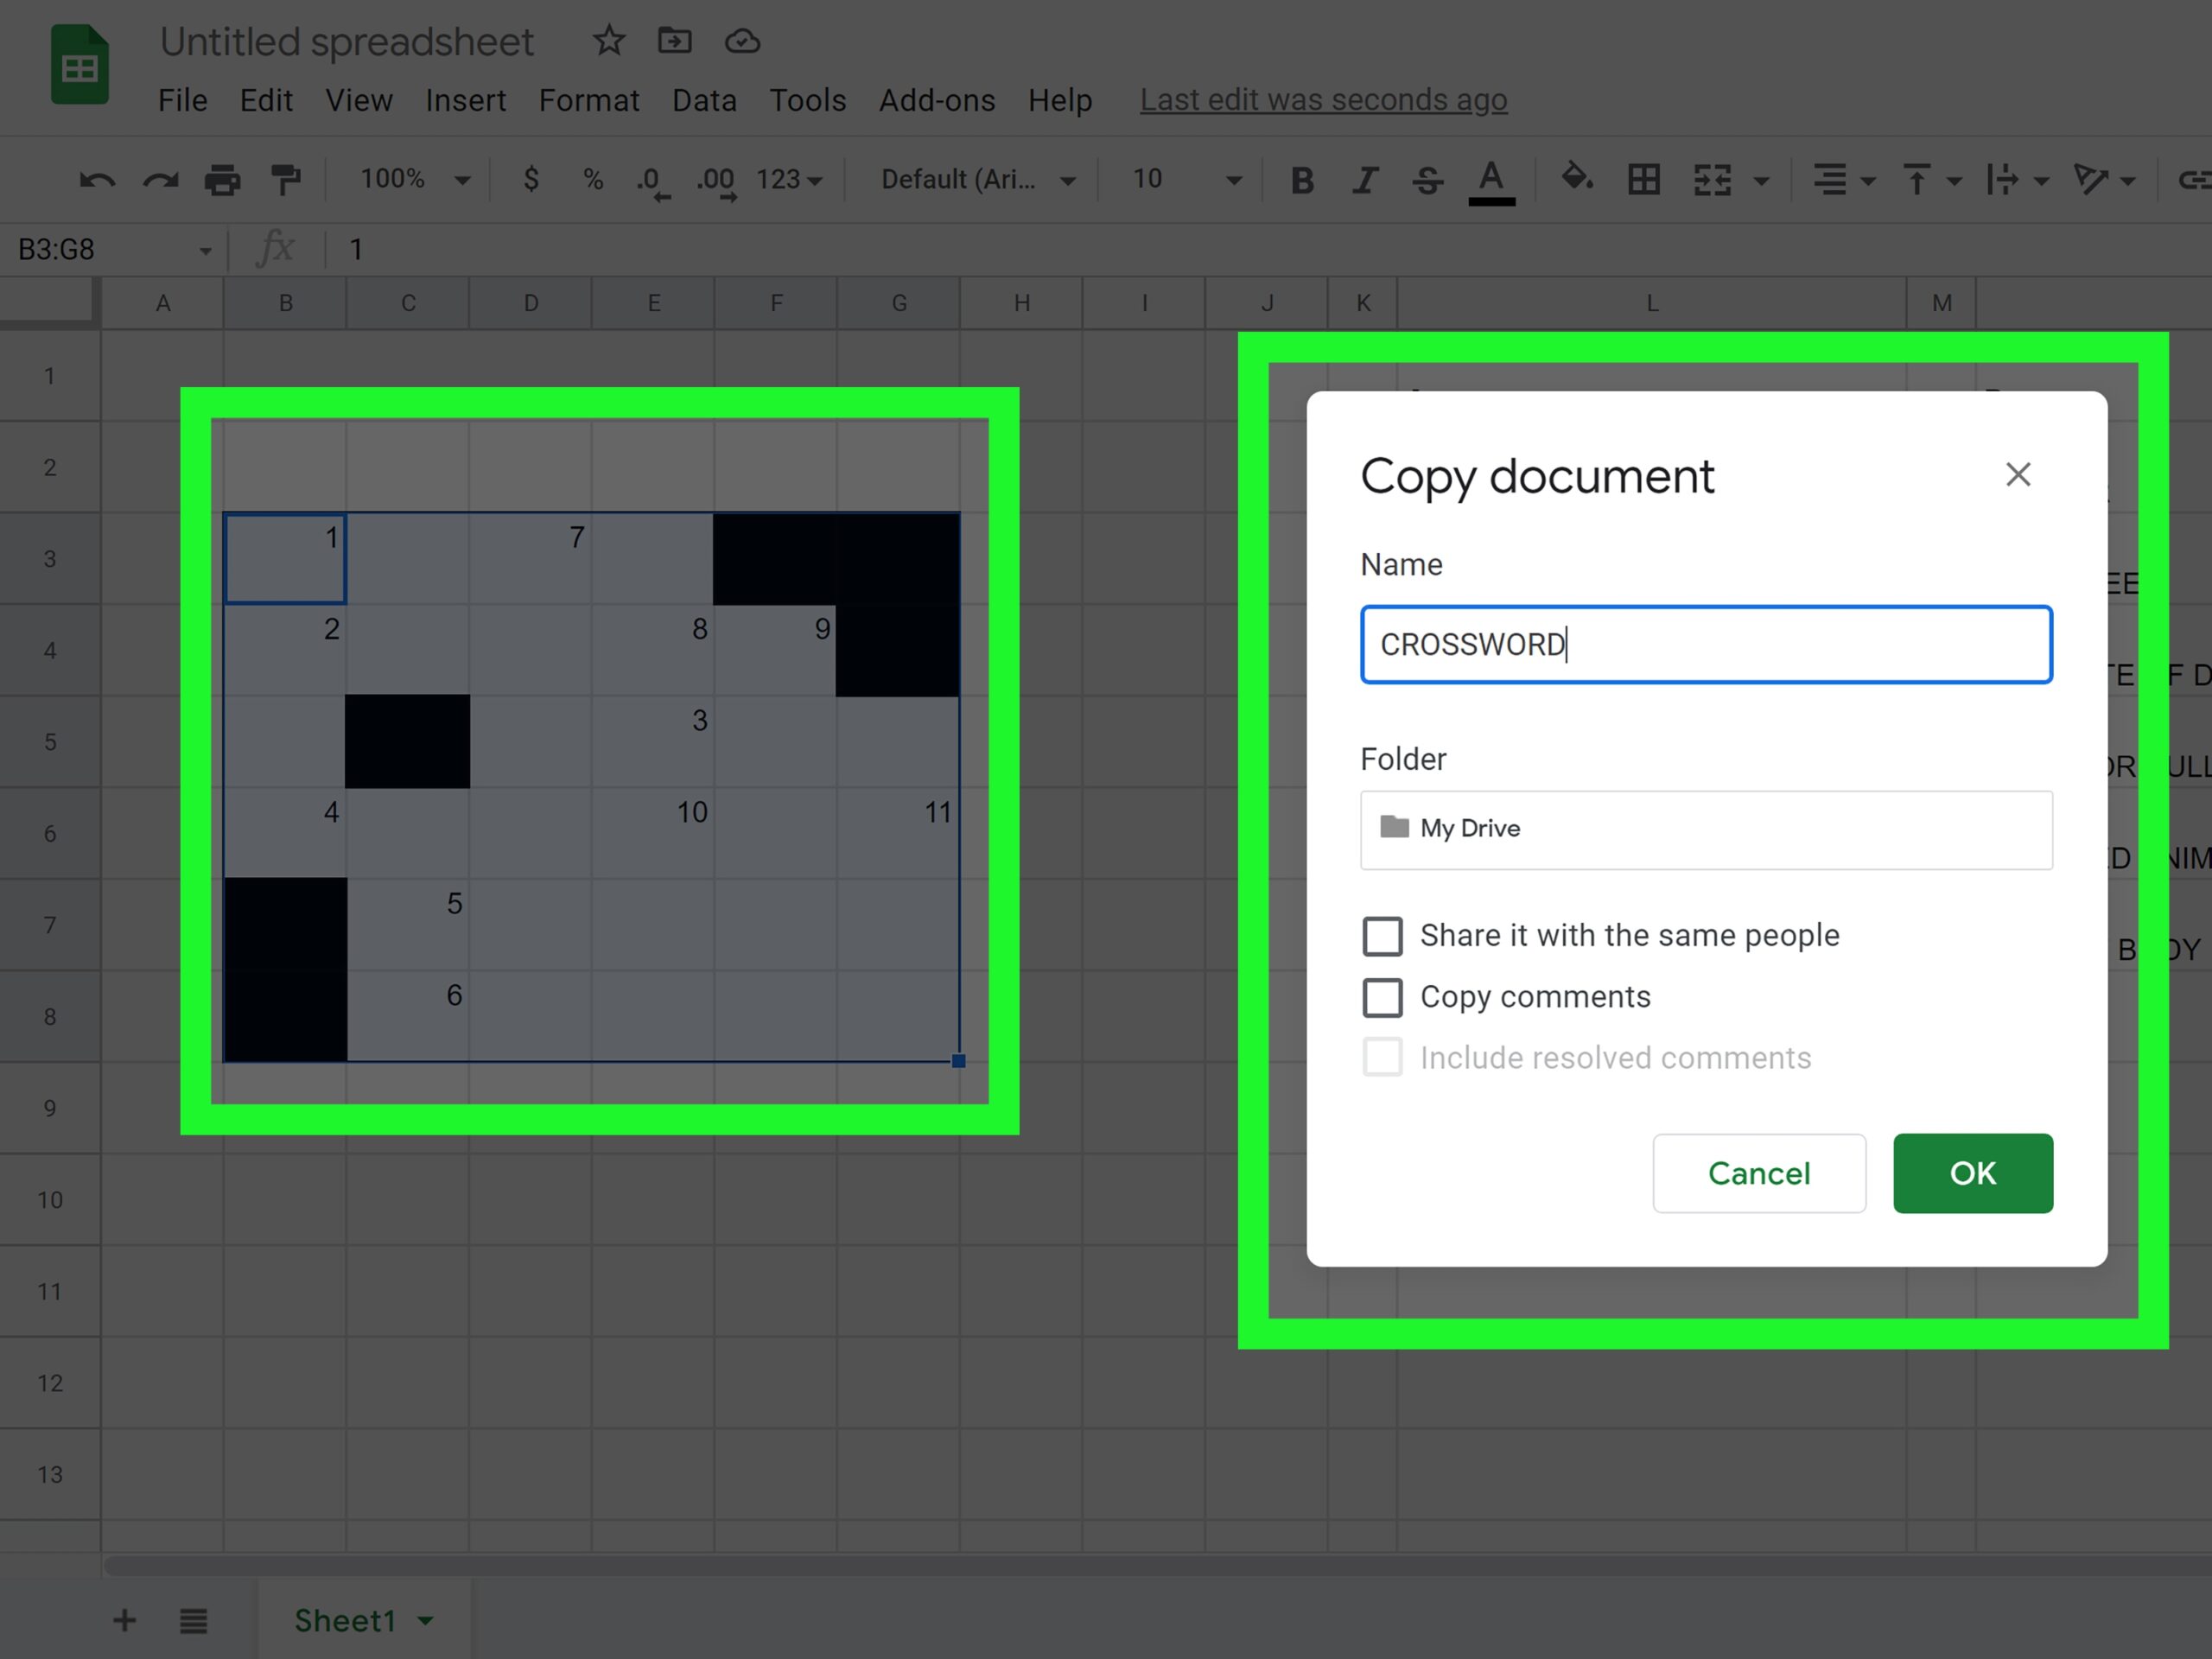
Task: Apply strikethrough formatting
Action: point(1429,180)
